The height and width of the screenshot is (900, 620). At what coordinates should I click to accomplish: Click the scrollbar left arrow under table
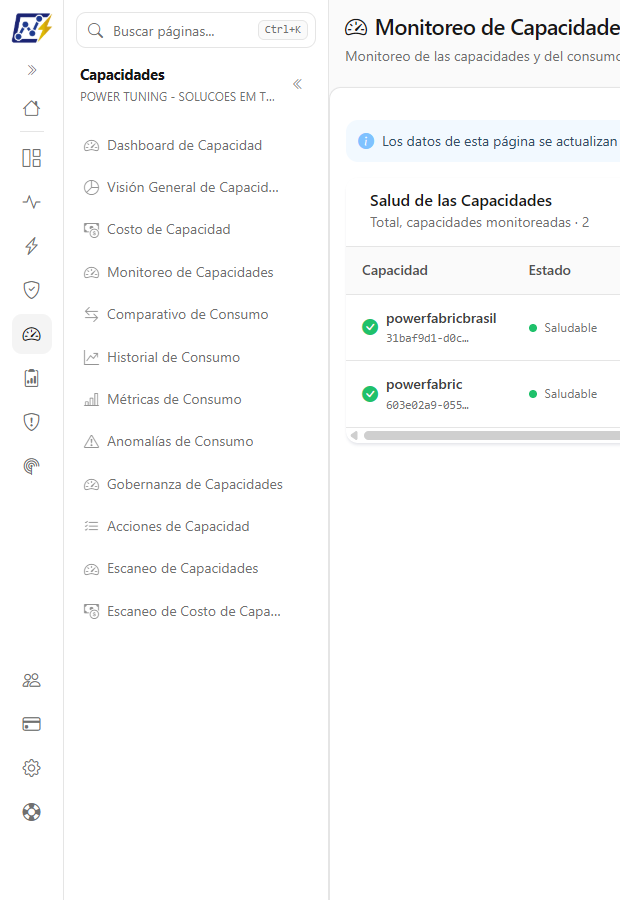[x=354, y=436]
